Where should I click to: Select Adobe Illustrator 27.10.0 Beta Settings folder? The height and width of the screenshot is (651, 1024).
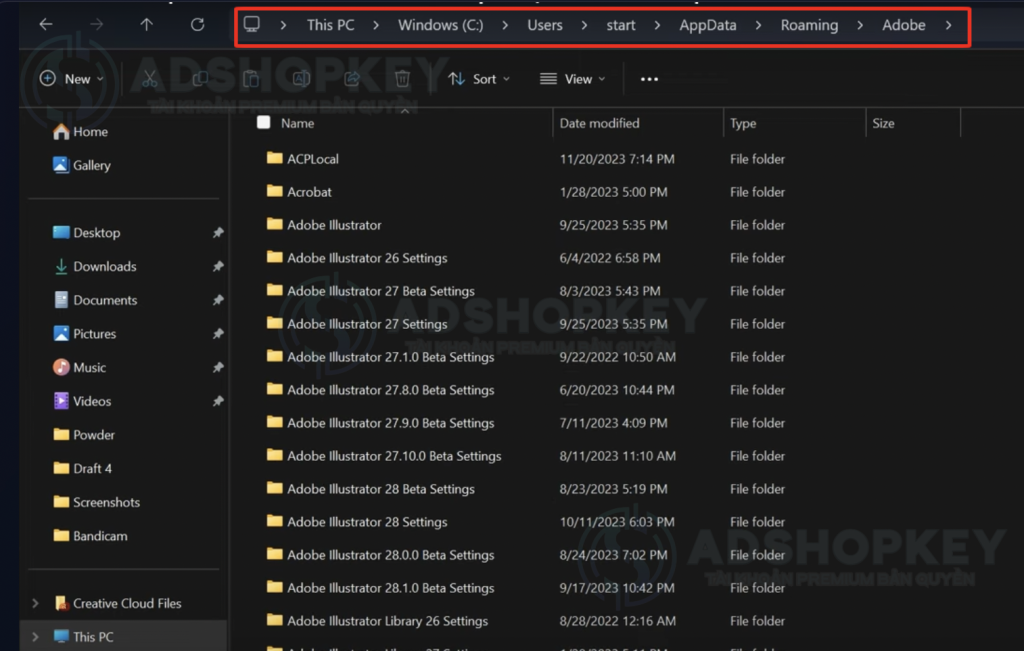click(x=384, y=456)
